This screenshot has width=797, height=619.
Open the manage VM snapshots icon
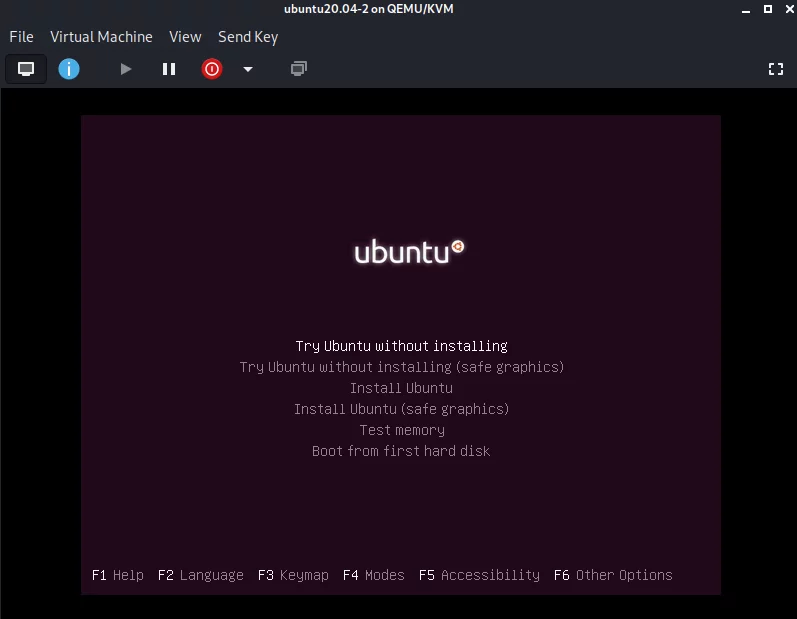click(x=298, y=69)
